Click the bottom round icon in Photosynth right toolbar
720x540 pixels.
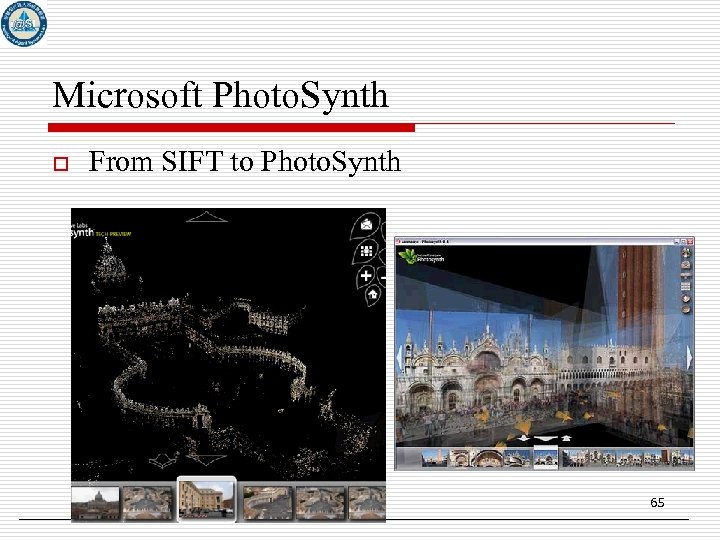(x=686, y=309)
